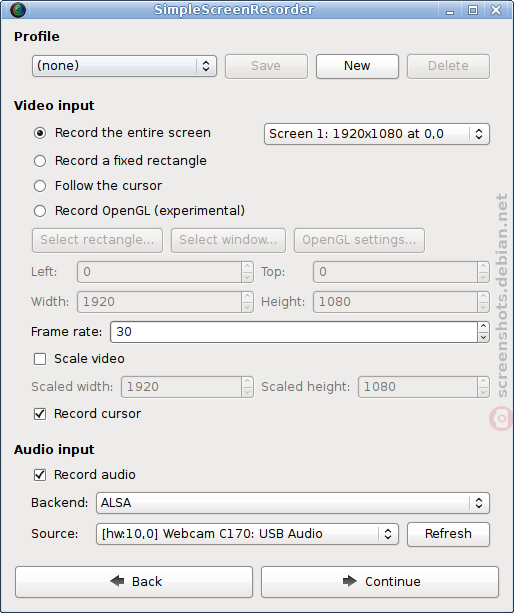Click the frame rate decrement arrow
The height and width of the screenshot is (613, 514).
coord(484,337)
